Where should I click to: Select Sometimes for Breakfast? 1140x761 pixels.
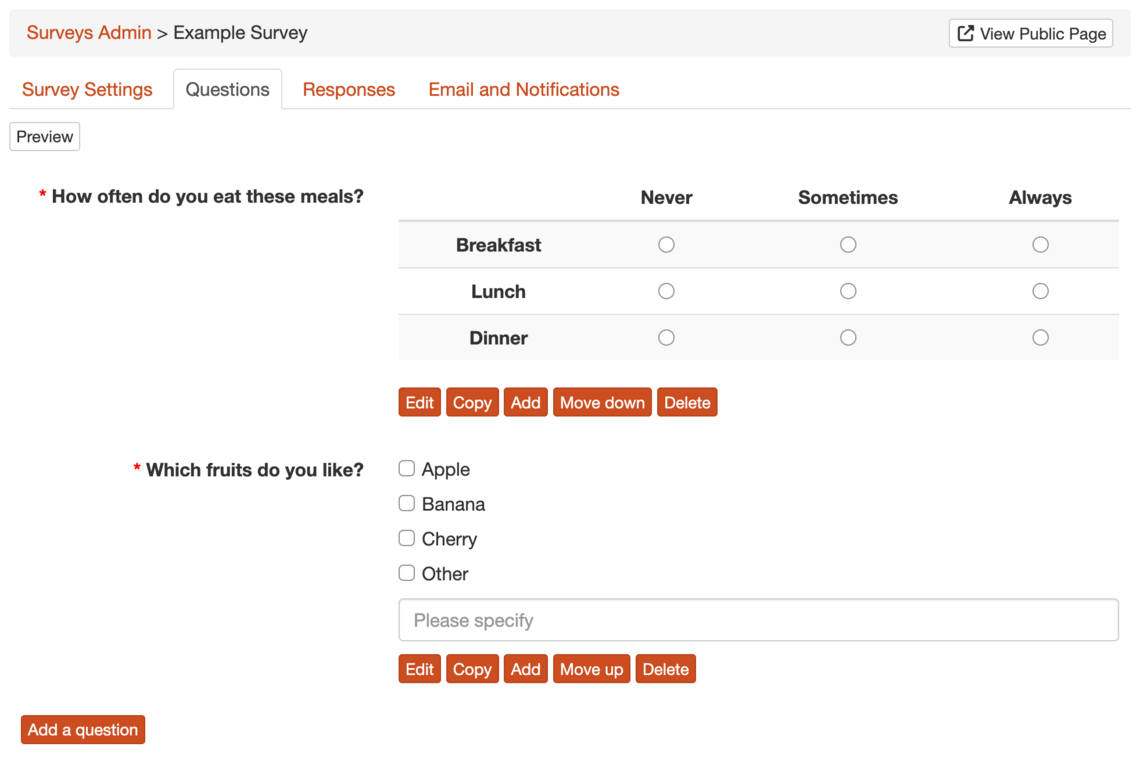coord(848,245)
